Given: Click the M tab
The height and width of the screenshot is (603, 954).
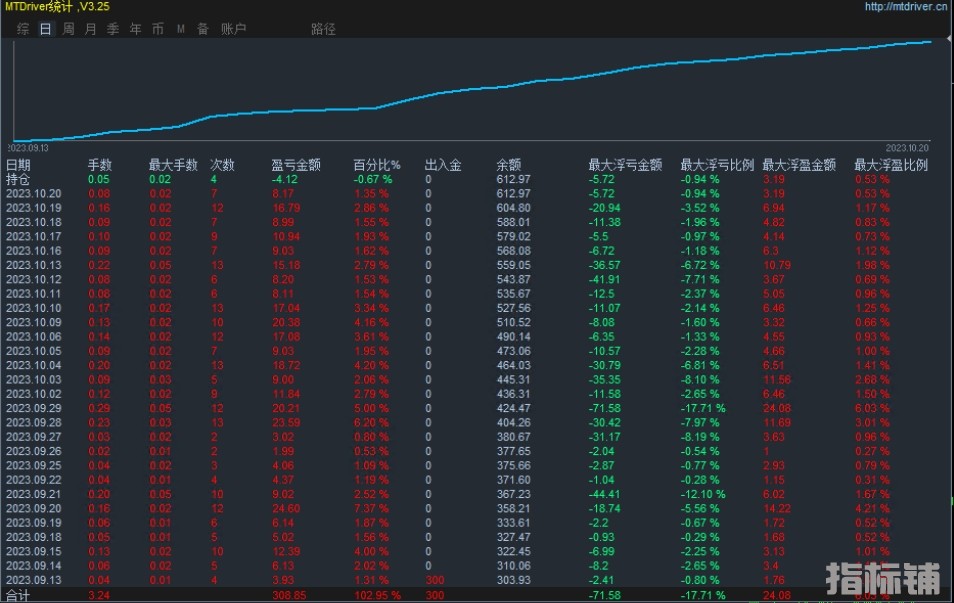Looking at the screenshot, I should click(x=181, y=29).
